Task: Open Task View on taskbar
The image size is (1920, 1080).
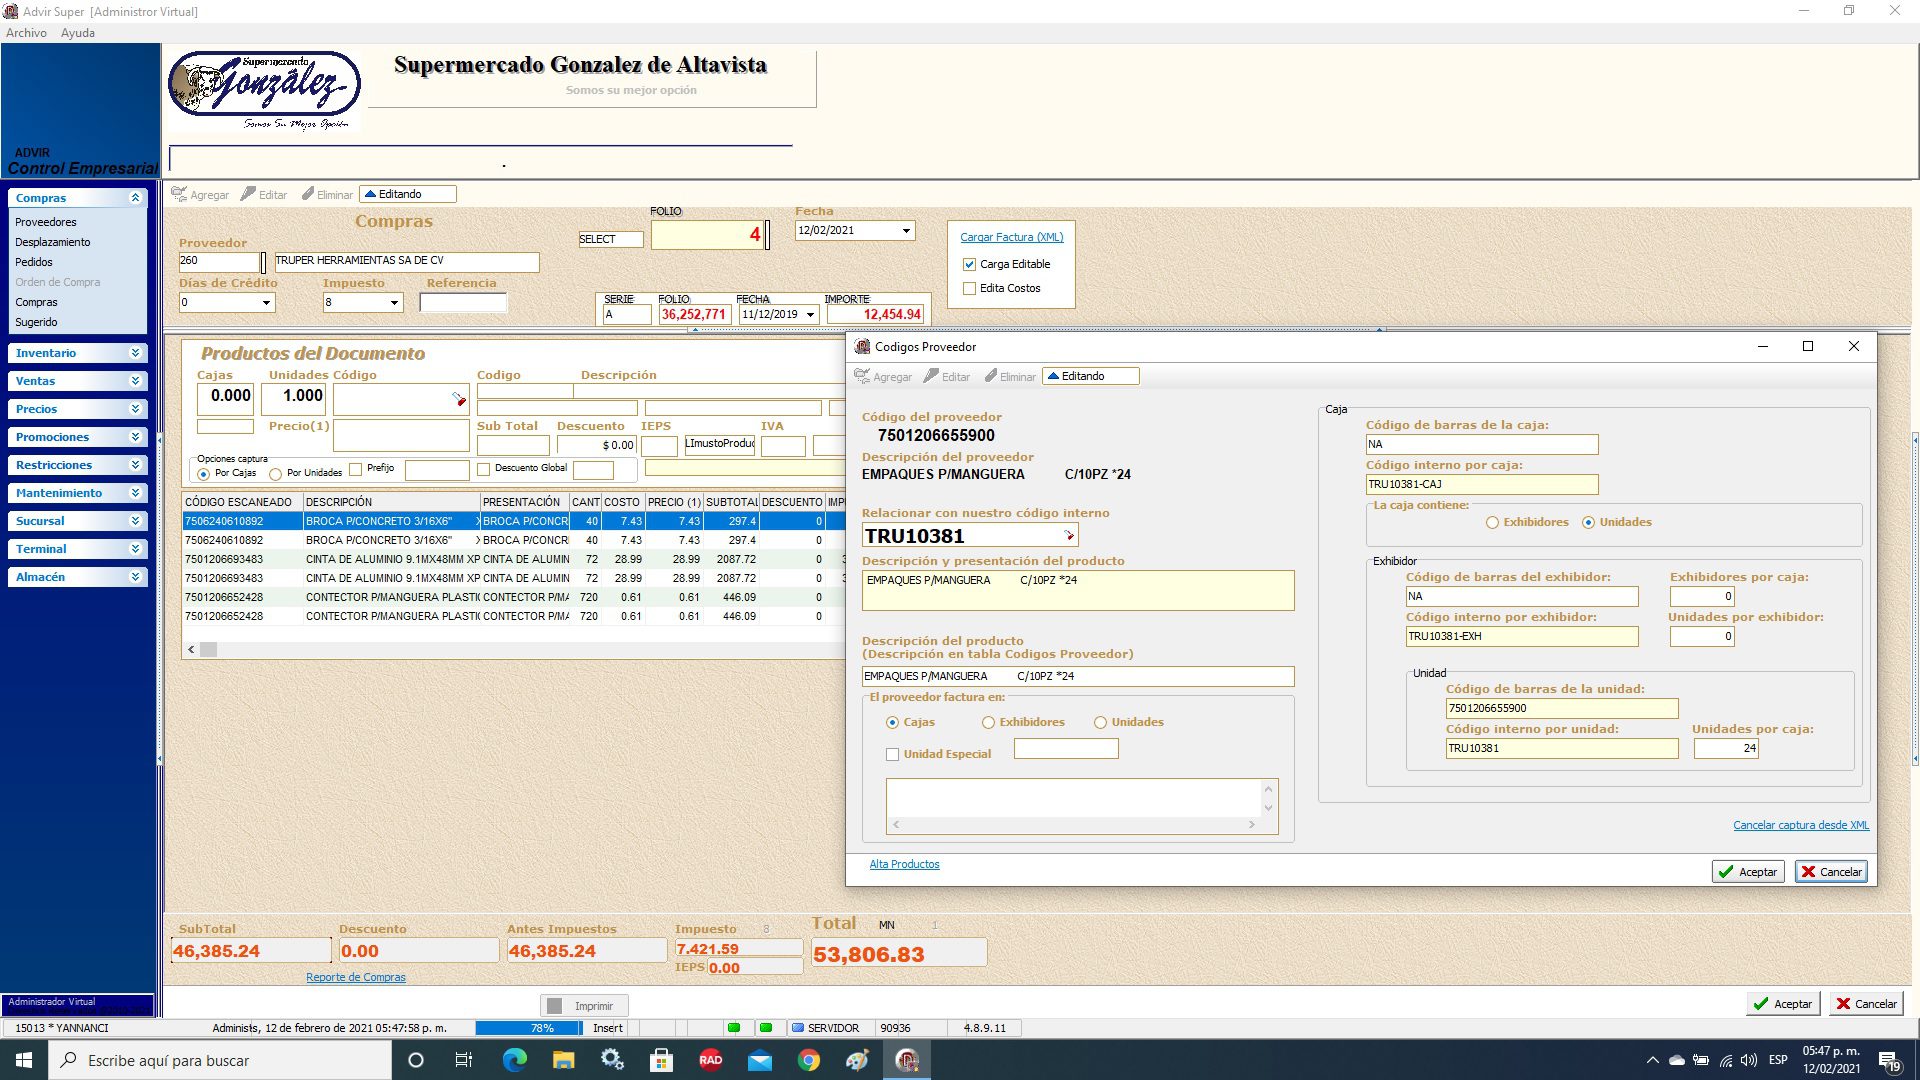Action: click(463, 1060)
